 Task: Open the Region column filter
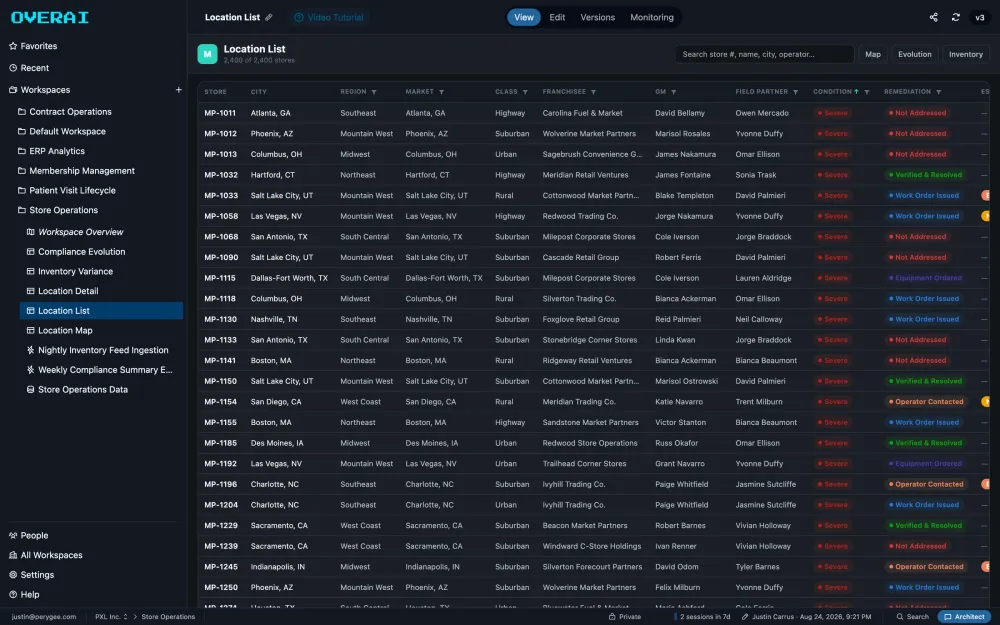point(374,92)
